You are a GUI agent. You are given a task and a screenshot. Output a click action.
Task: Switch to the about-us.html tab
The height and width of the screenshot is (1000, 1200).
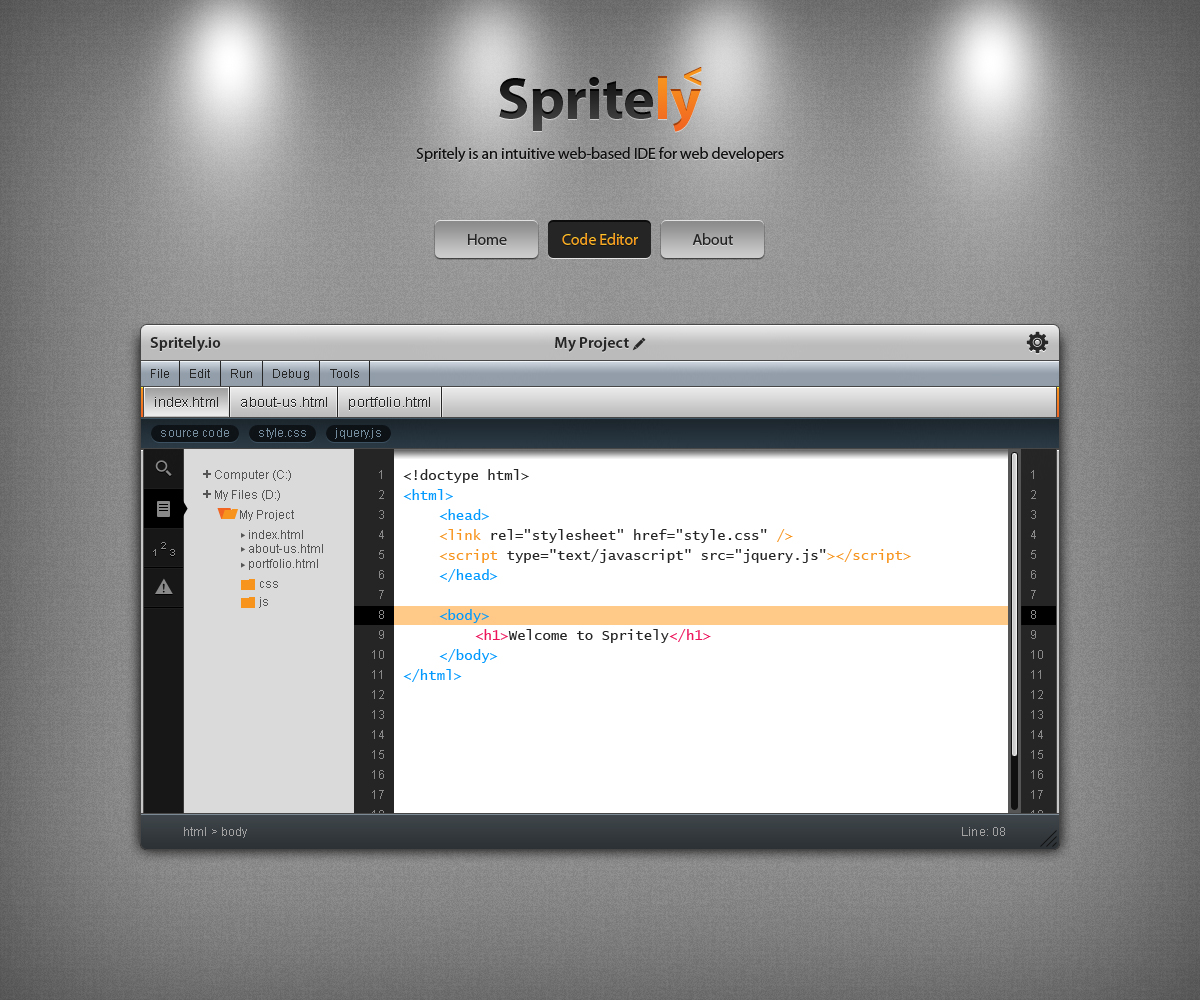tap(284, 402)
